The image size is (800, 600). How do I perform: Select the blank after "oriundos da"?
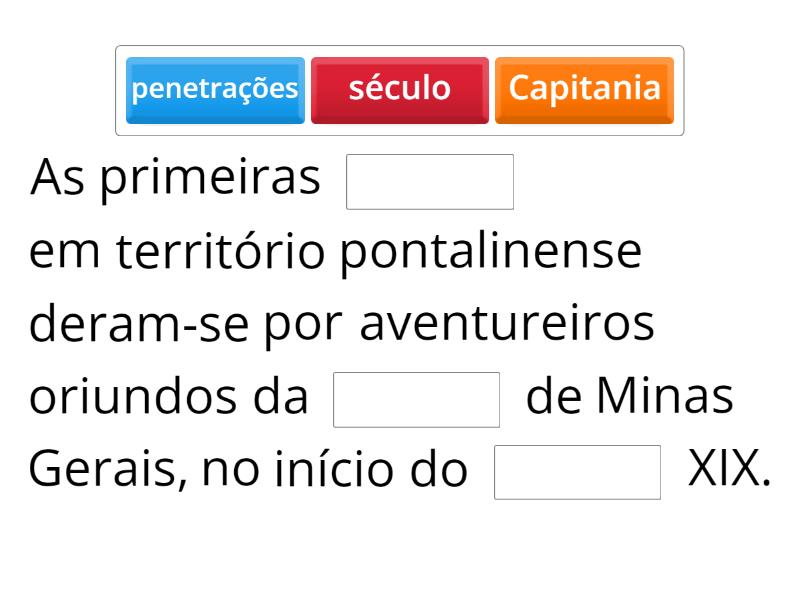click(416, 400)
